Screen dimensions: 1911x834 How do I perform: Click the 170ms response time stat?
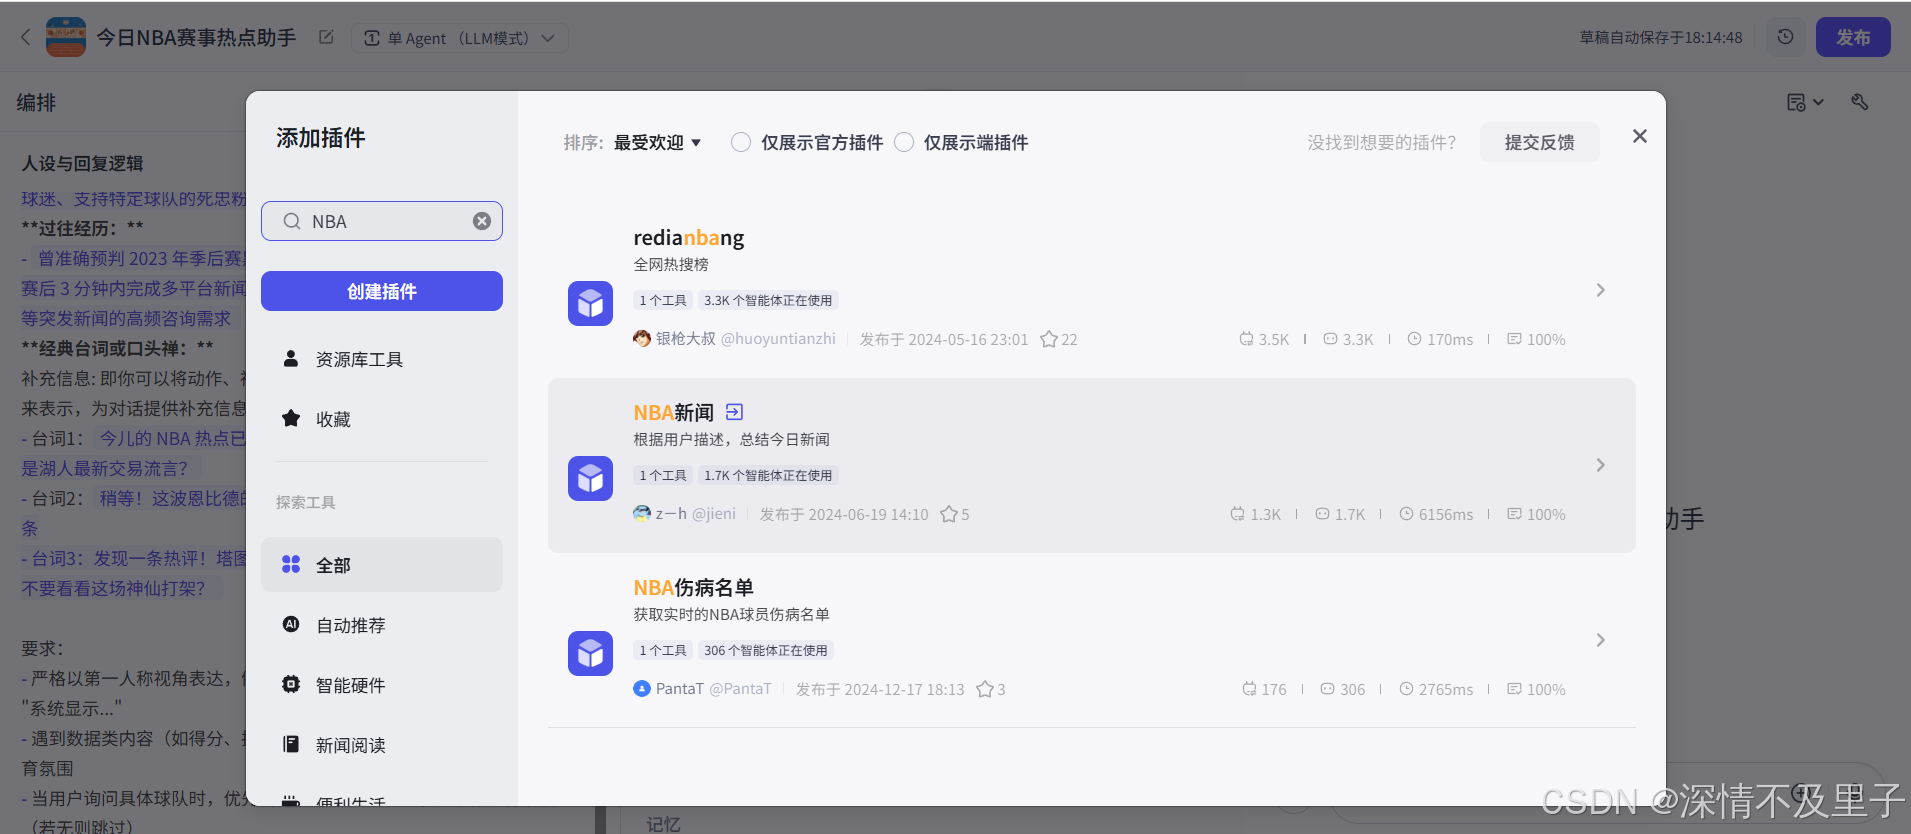pos(1440,339)
